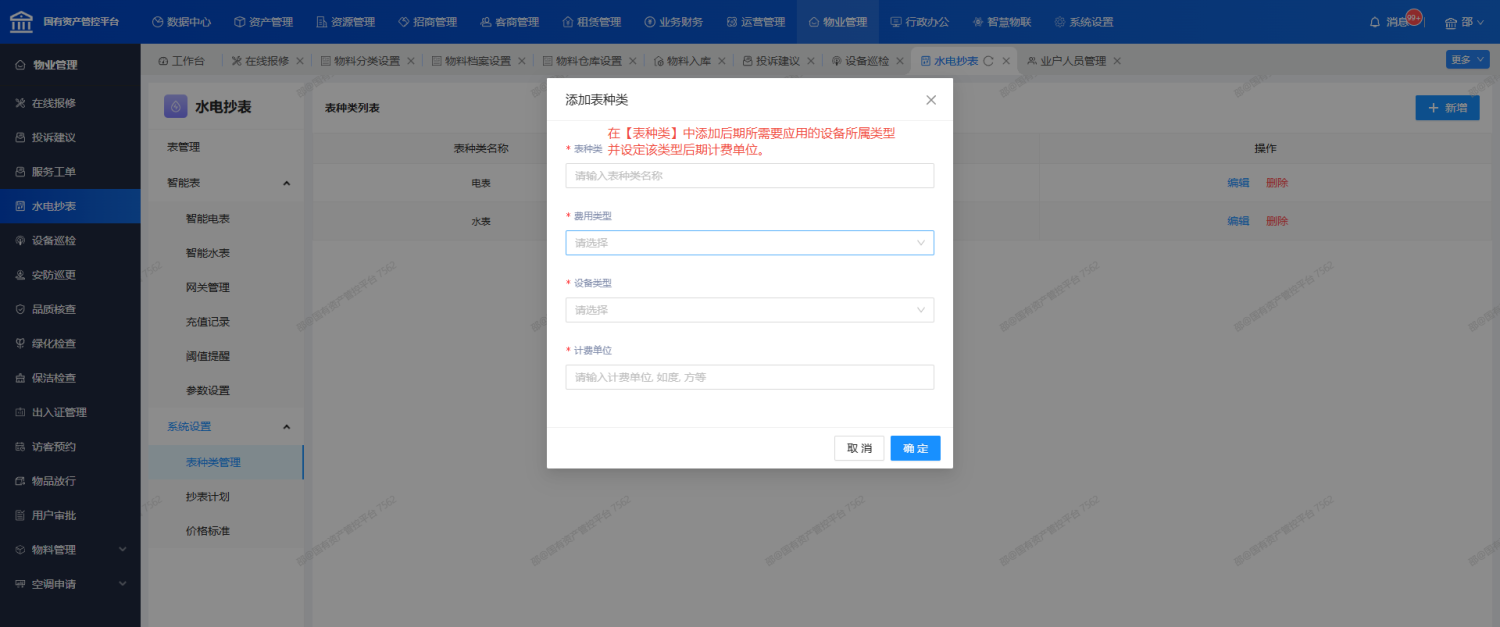Open 智慧物联 in top navigation
Viewport: 1500px width, 627px height.
tap(1001, 22)
